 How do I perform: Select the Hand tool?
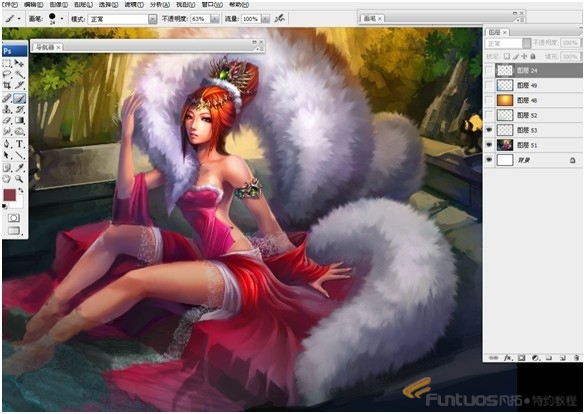click(x=7, y=179)
